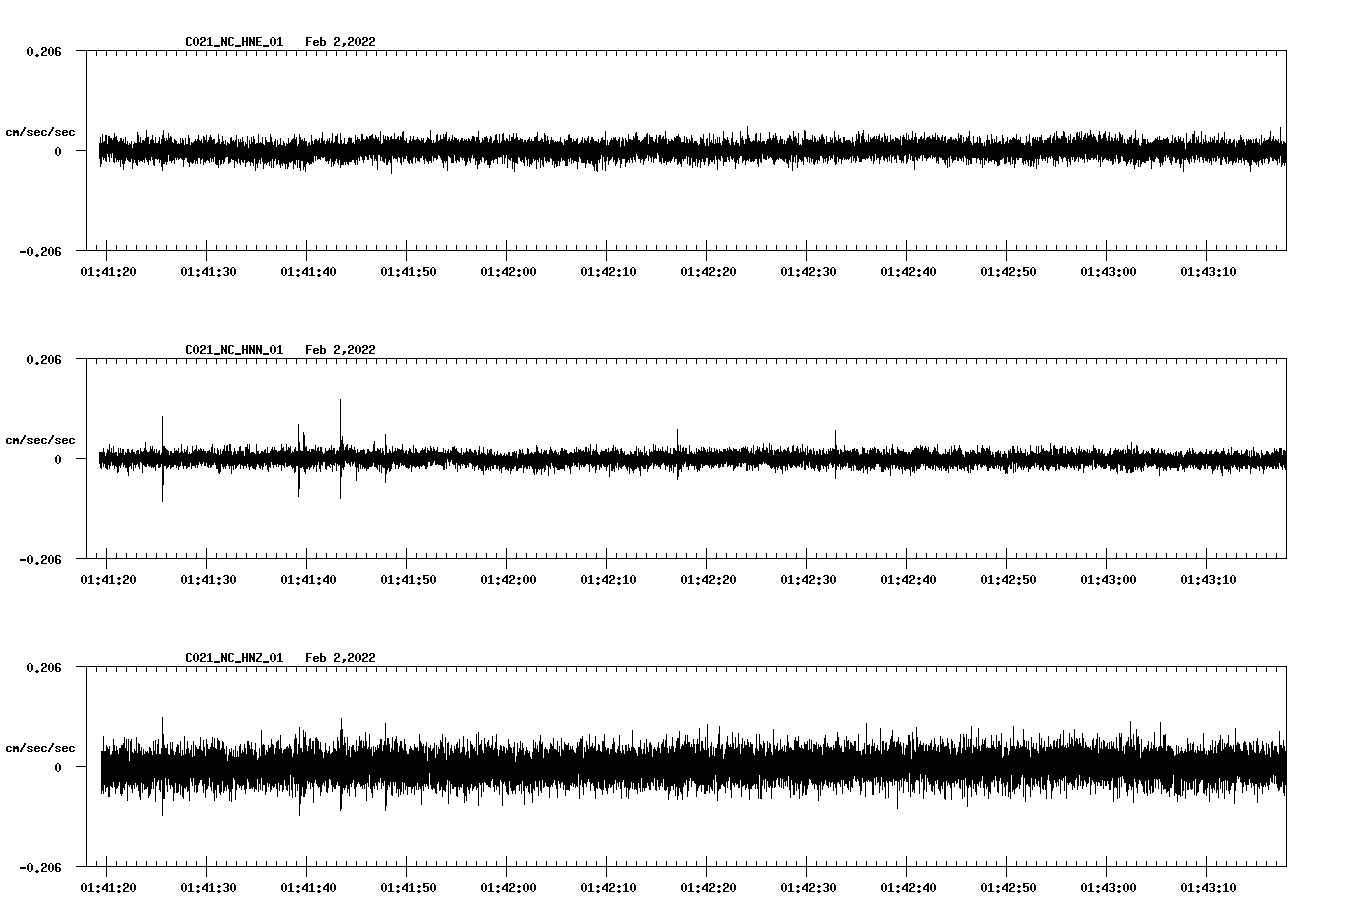Click the C021_NC_HNZ_01 channel title
This screenshot has width=1358, height=924.
234,658
